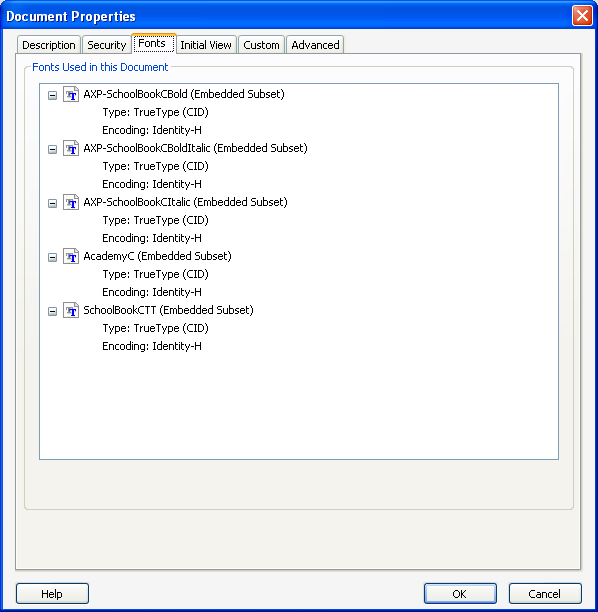Click the AcademyC font icon
The height and width of the screenshot is (612, 598).
click(71, 256)
